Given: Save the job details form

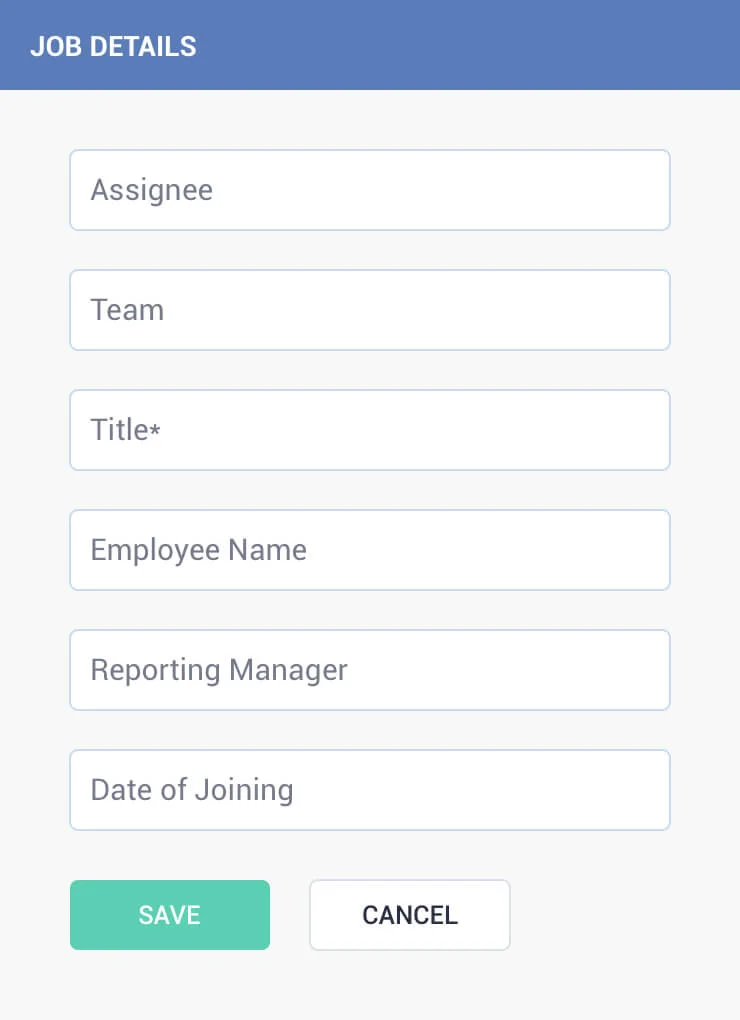Looking at the screenshot, I should (x=170, y=915).
